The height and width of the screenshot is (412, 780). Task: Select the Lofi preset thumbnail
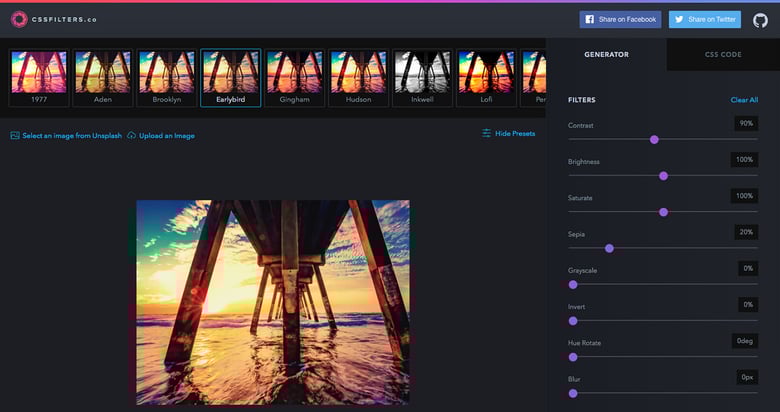tap(487, 78)
